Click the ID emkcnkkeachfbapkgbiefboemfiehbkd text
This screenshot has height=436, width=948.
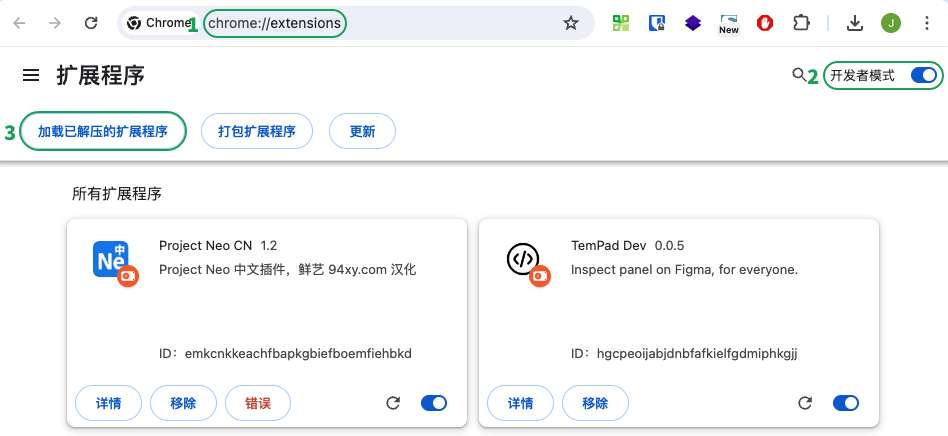tap(285, 353)
